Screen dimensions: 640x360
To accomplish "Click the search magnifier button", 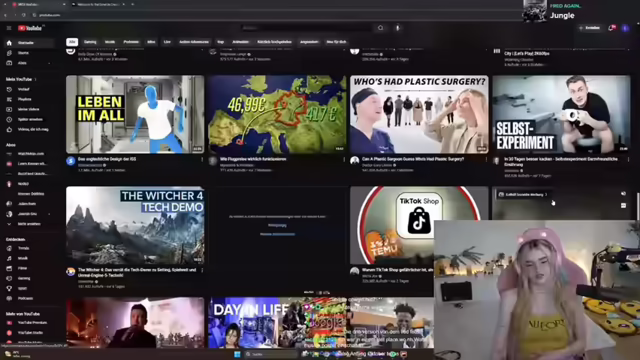I will click(380, 28).
